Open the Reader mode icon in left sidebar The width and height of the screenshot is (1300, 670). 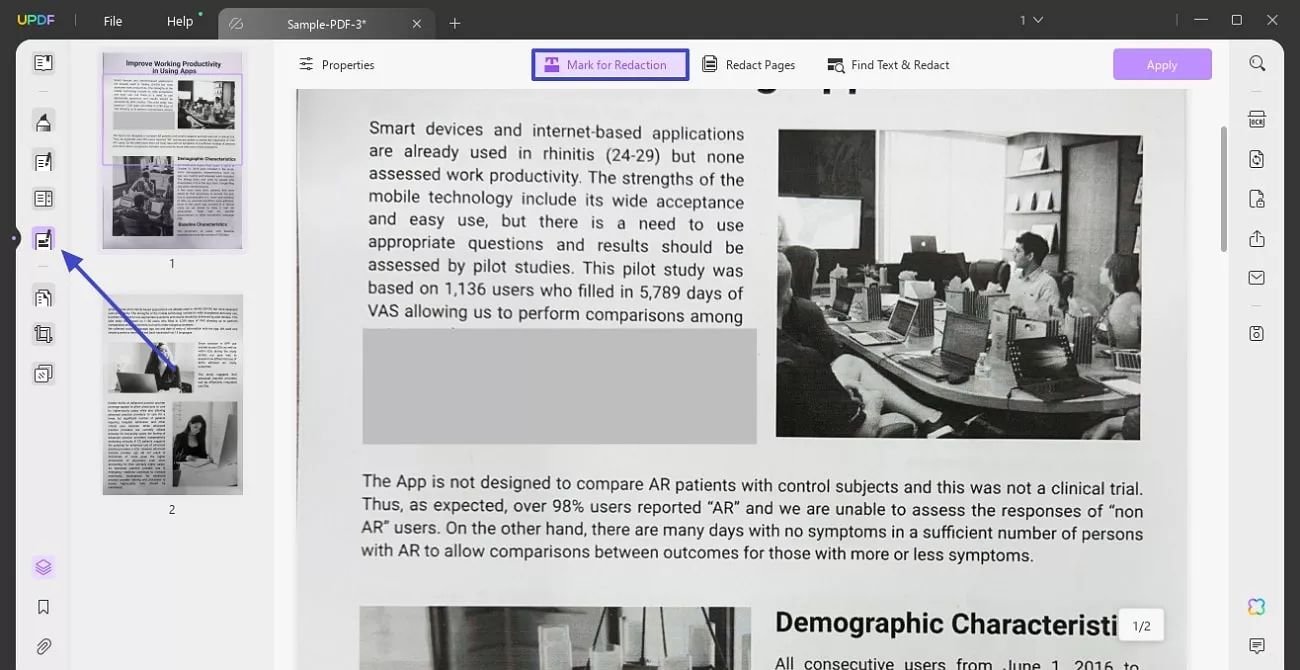click(43, 63)
